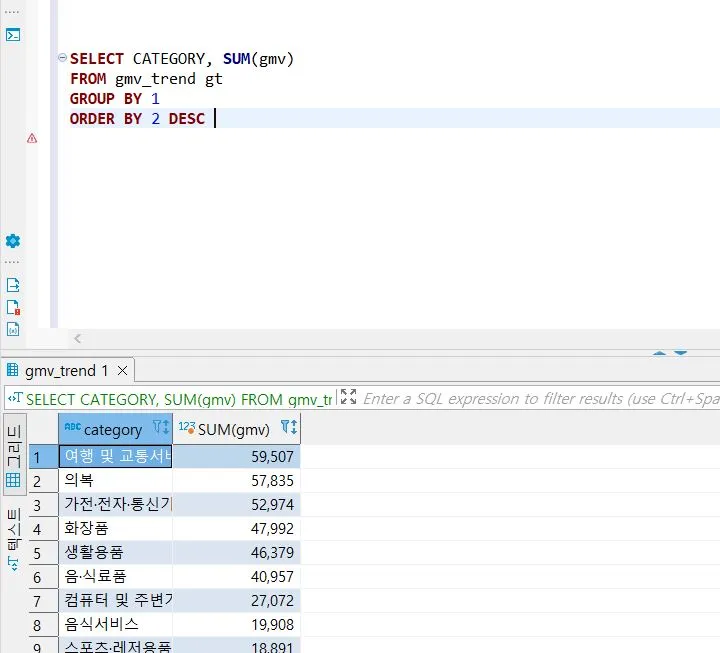This screenshot has width=720, height=653.
Task: Click the results panel minimize up arrow
Action: (x=659, y=353)
